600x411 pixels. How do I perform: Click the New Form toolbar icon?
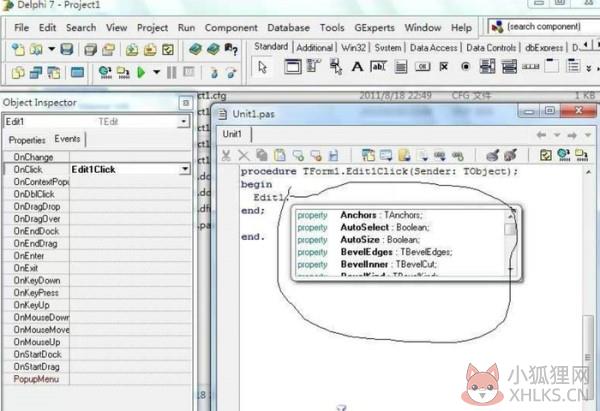click(x=77, y=72)
